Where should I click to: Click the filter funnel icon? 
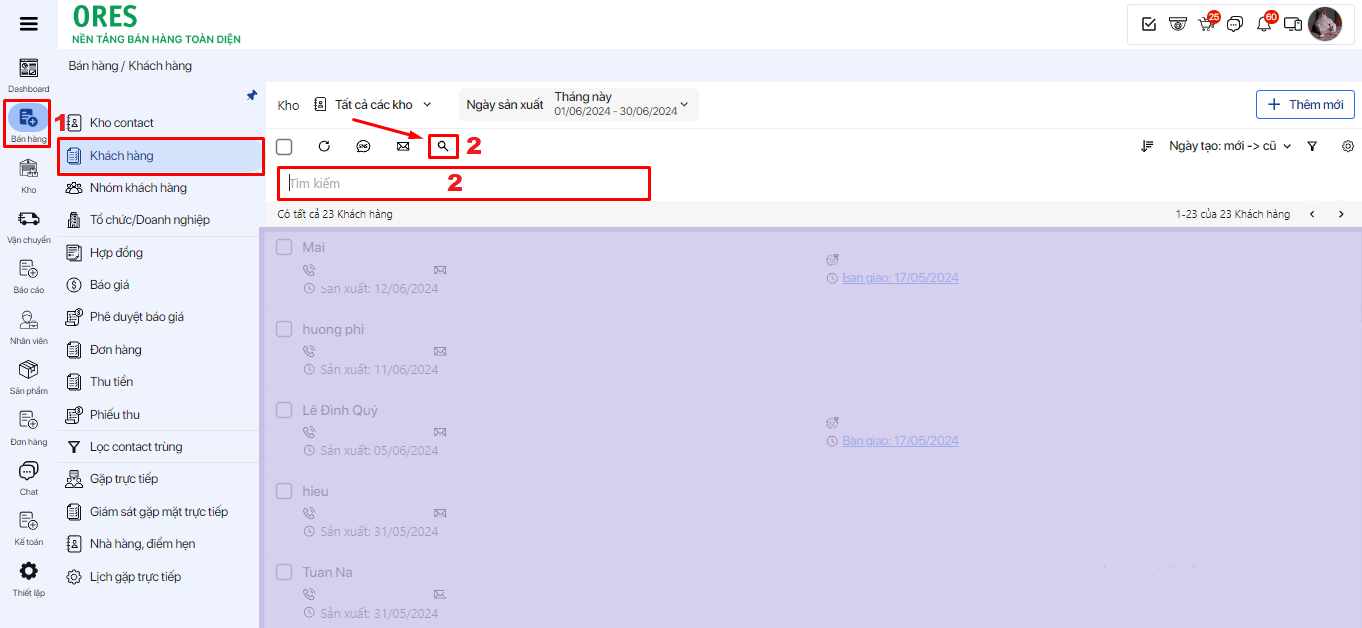[1312, 146]
